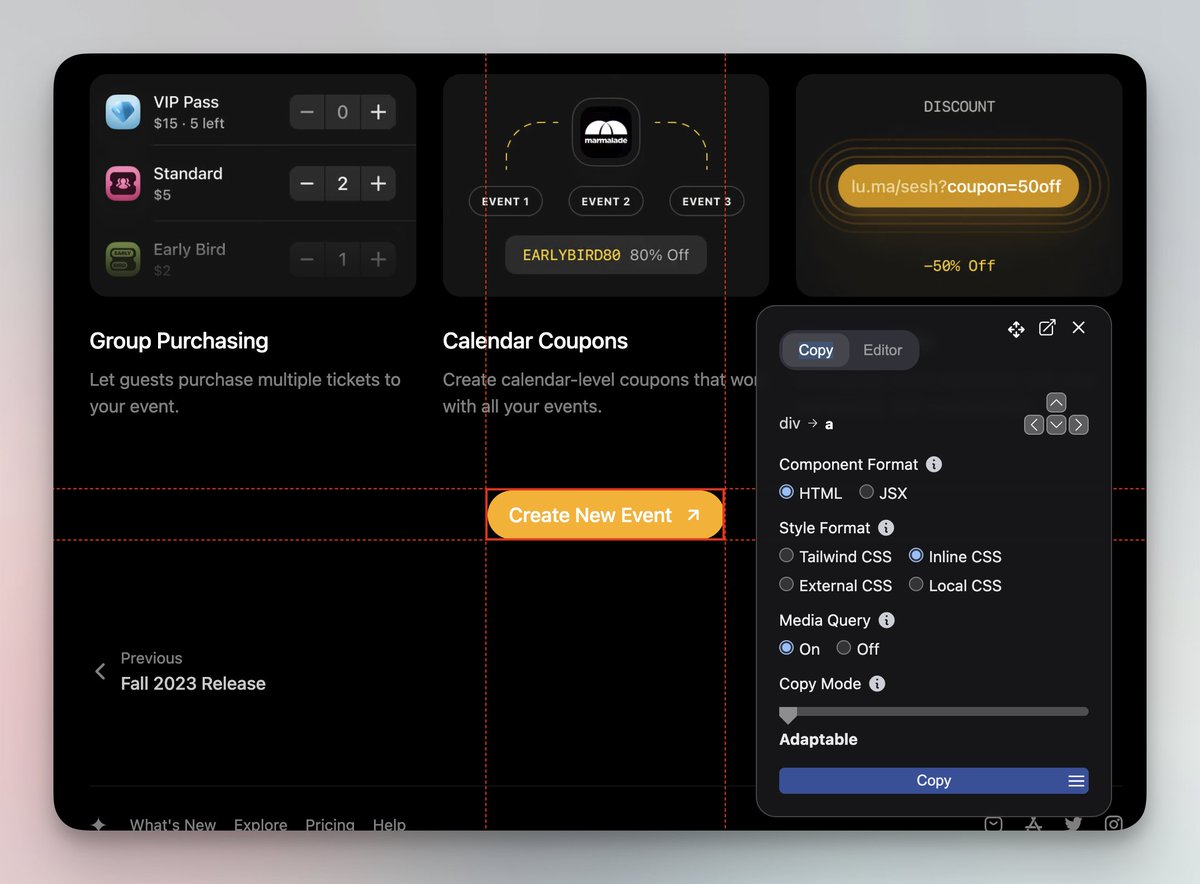Click the Standard ticket pink icon
Image resolution: width=1200 pixels, height=884 pixels.
pos(123,183)
